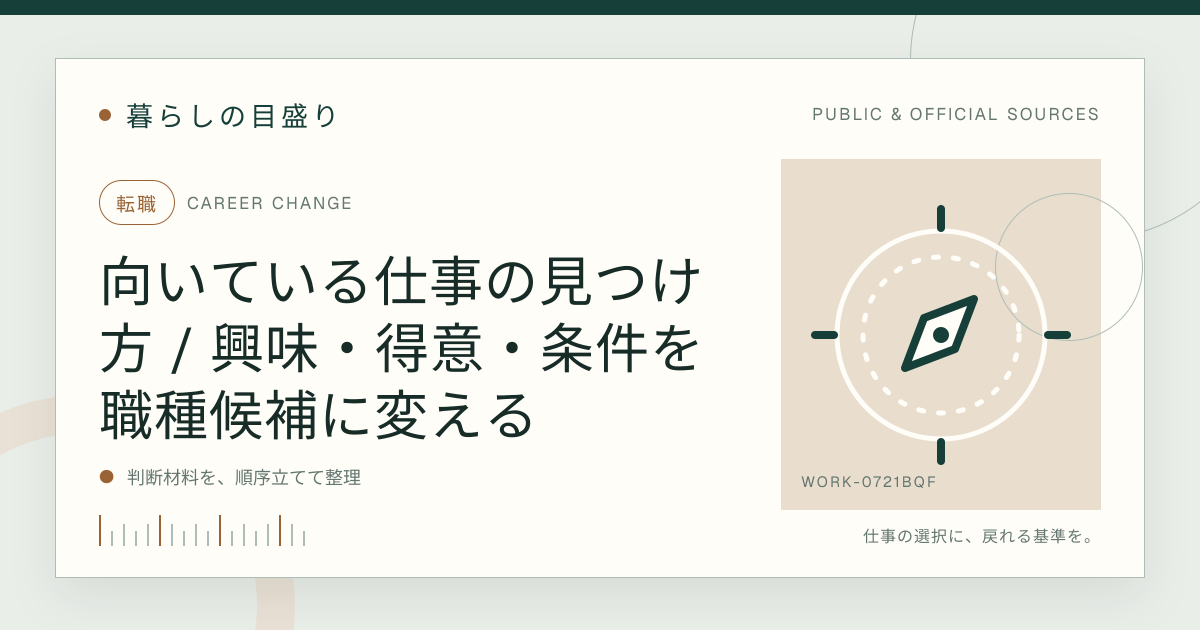1200x630 pixels.
Task: Select the 転職 category pill
Action: click(x=137, y=203)
